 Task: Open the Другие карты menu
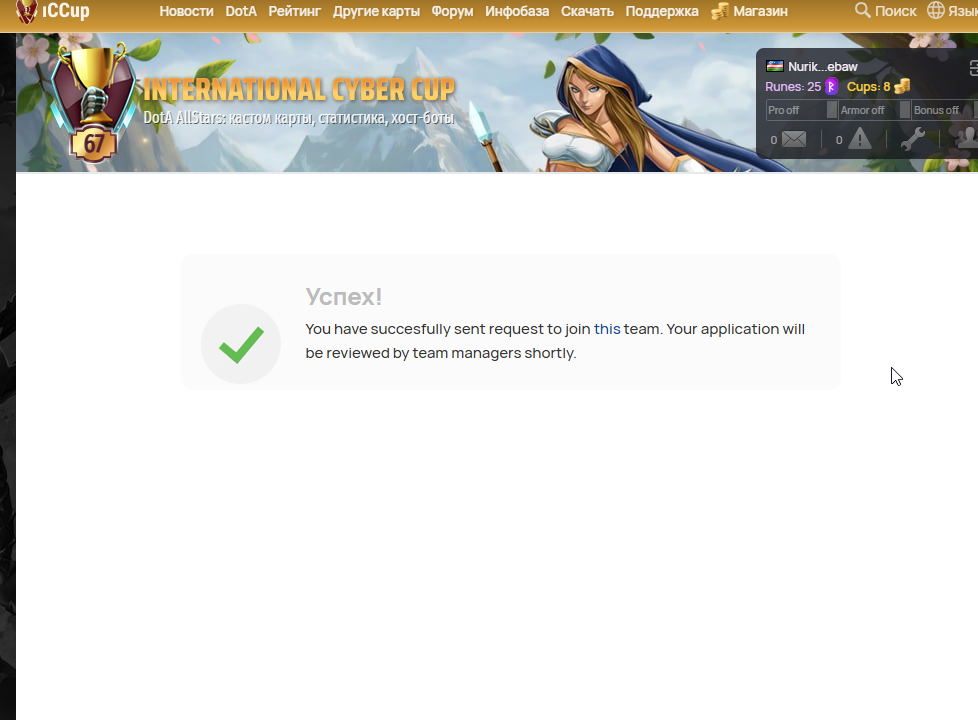coord(376,11)
